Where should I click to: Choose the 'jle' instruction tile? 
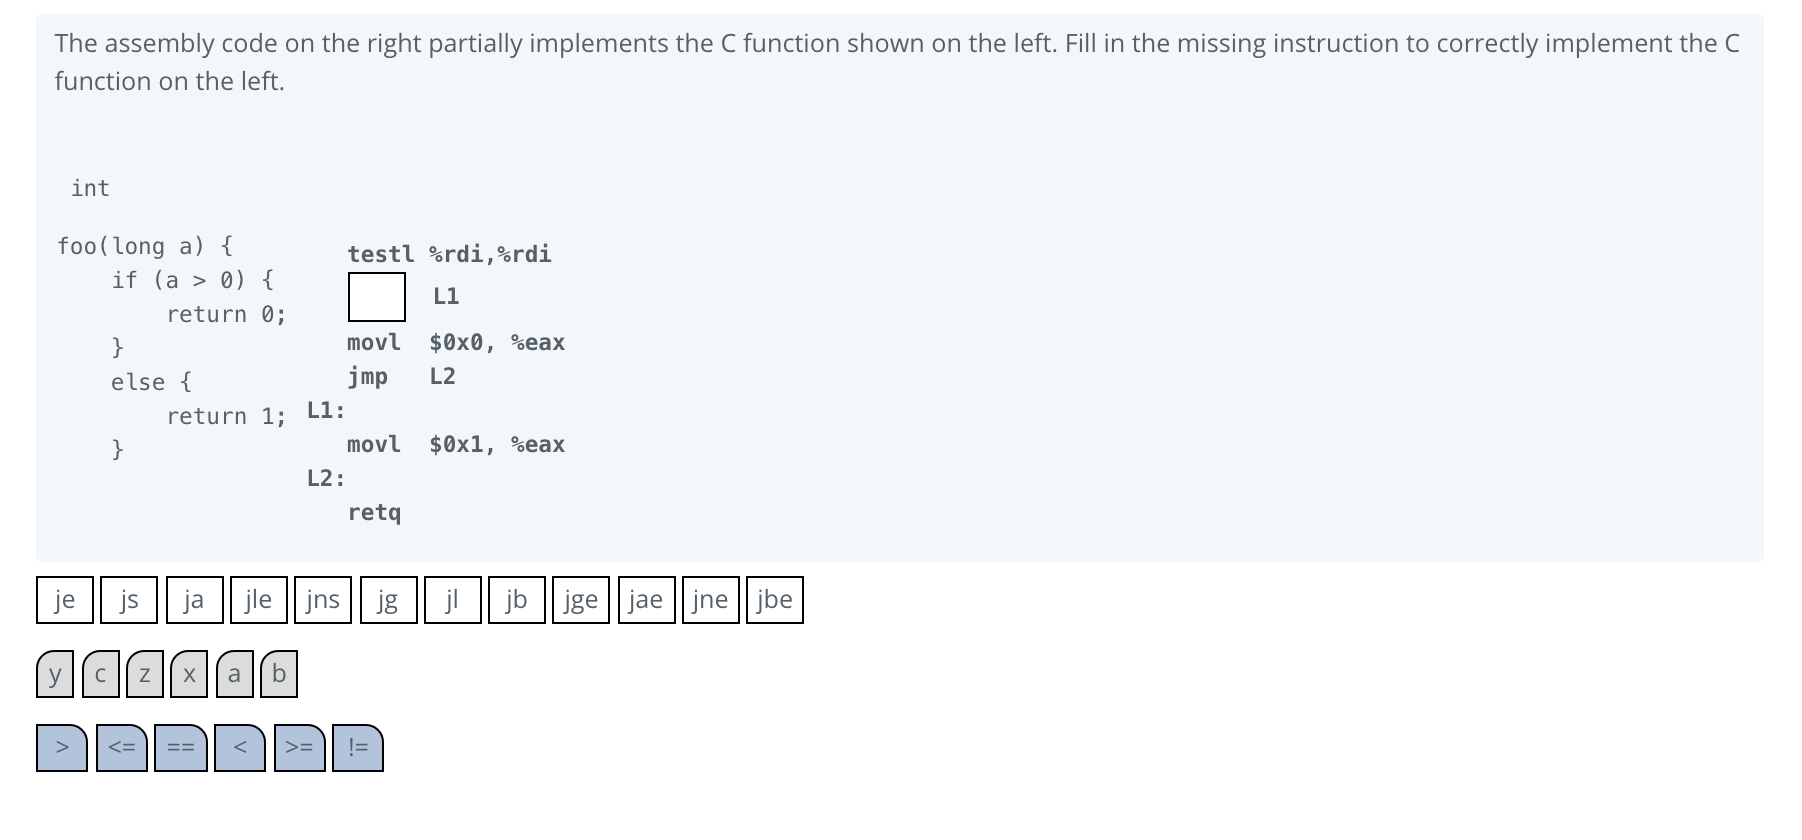pos(258,600)
